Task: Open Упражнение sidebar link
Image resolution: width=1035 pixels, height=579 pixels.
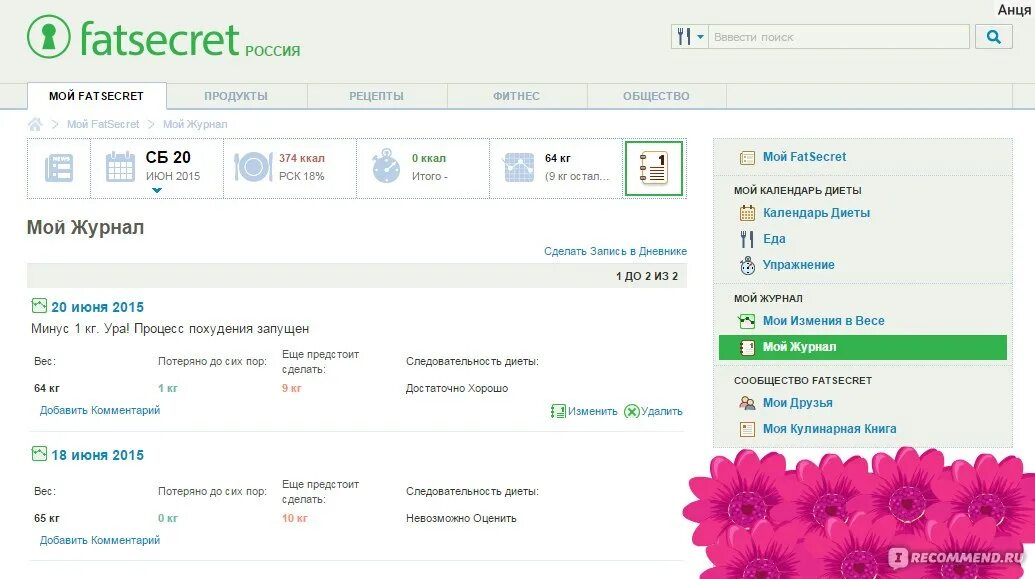Action: (x=799, y=265)
